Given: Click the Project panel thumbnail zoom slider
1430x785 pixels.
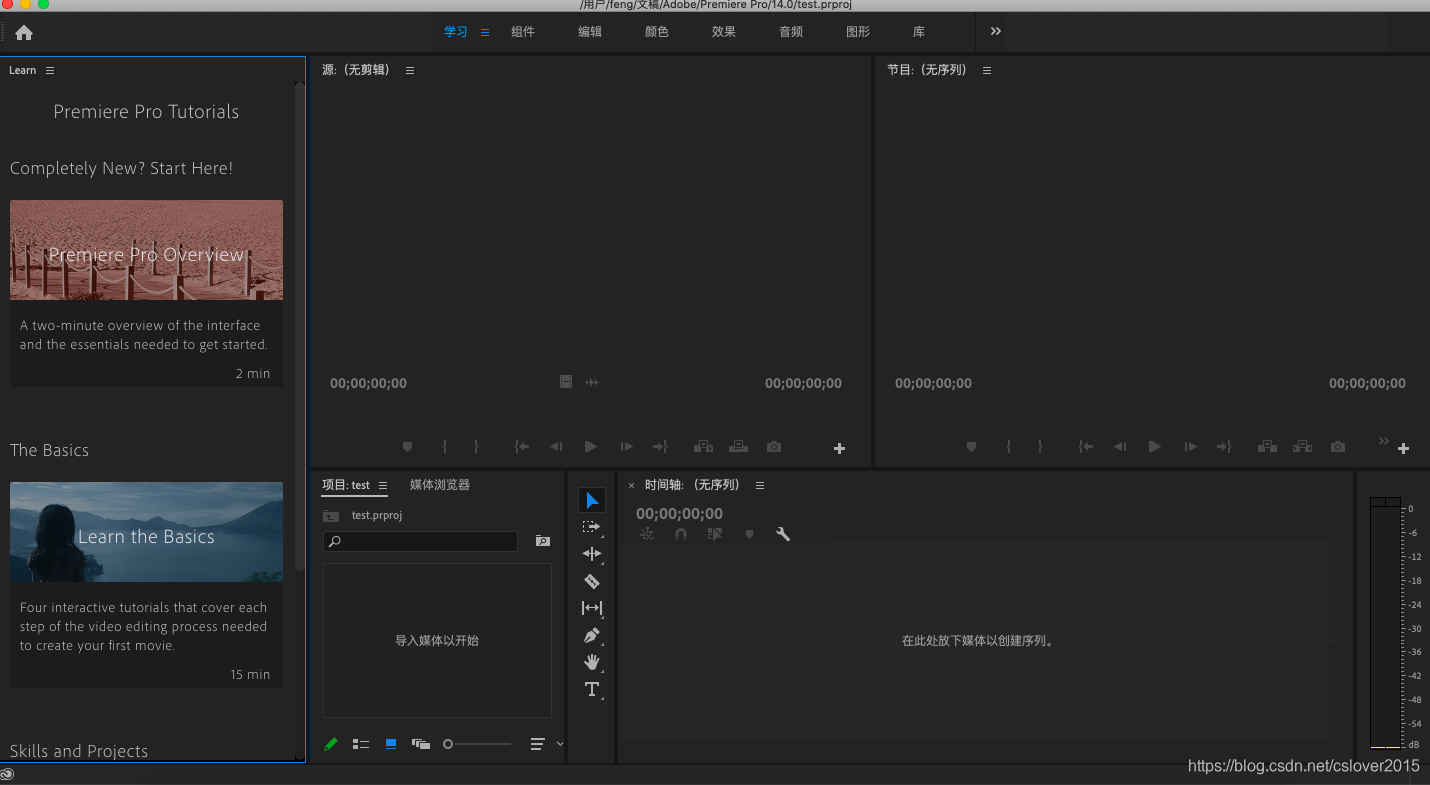Looking at the screenshot, I should click(477, 744).
